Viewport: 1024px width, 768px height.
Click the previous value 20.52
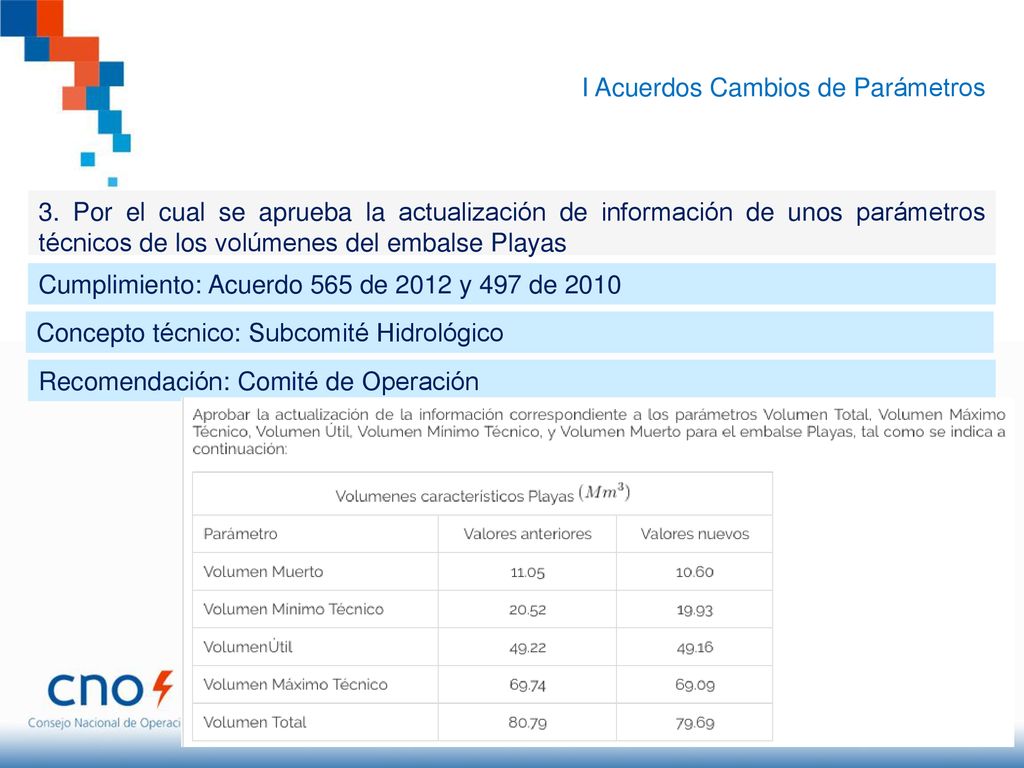(527, 609)
